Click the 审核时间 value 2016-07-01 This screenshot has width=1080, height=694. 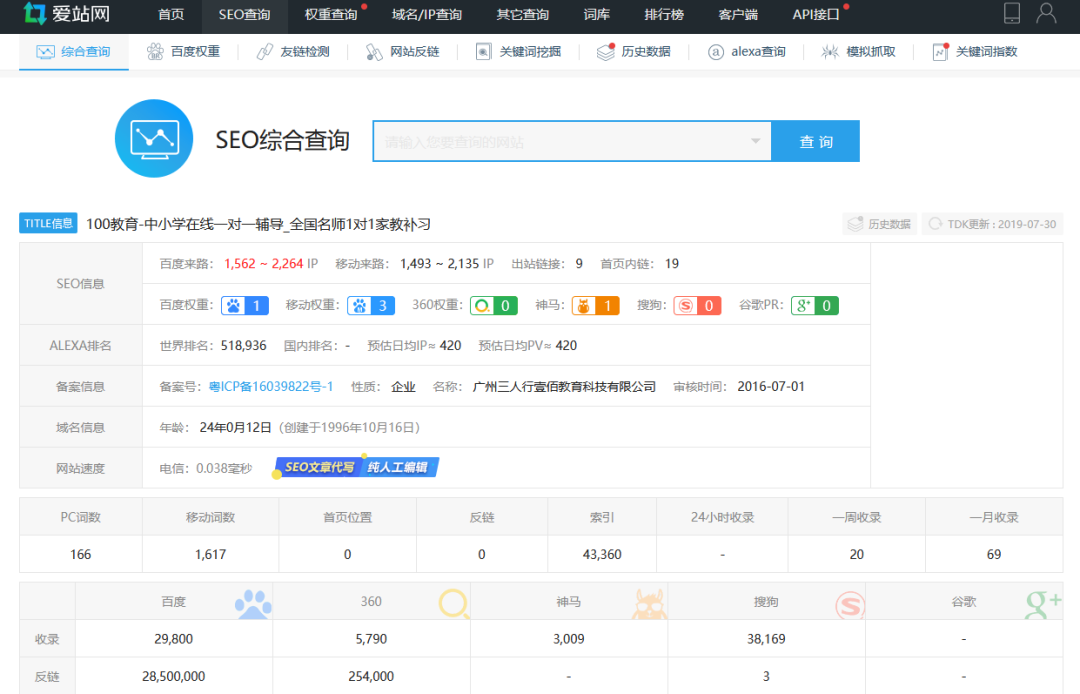(x=771, y=387)
